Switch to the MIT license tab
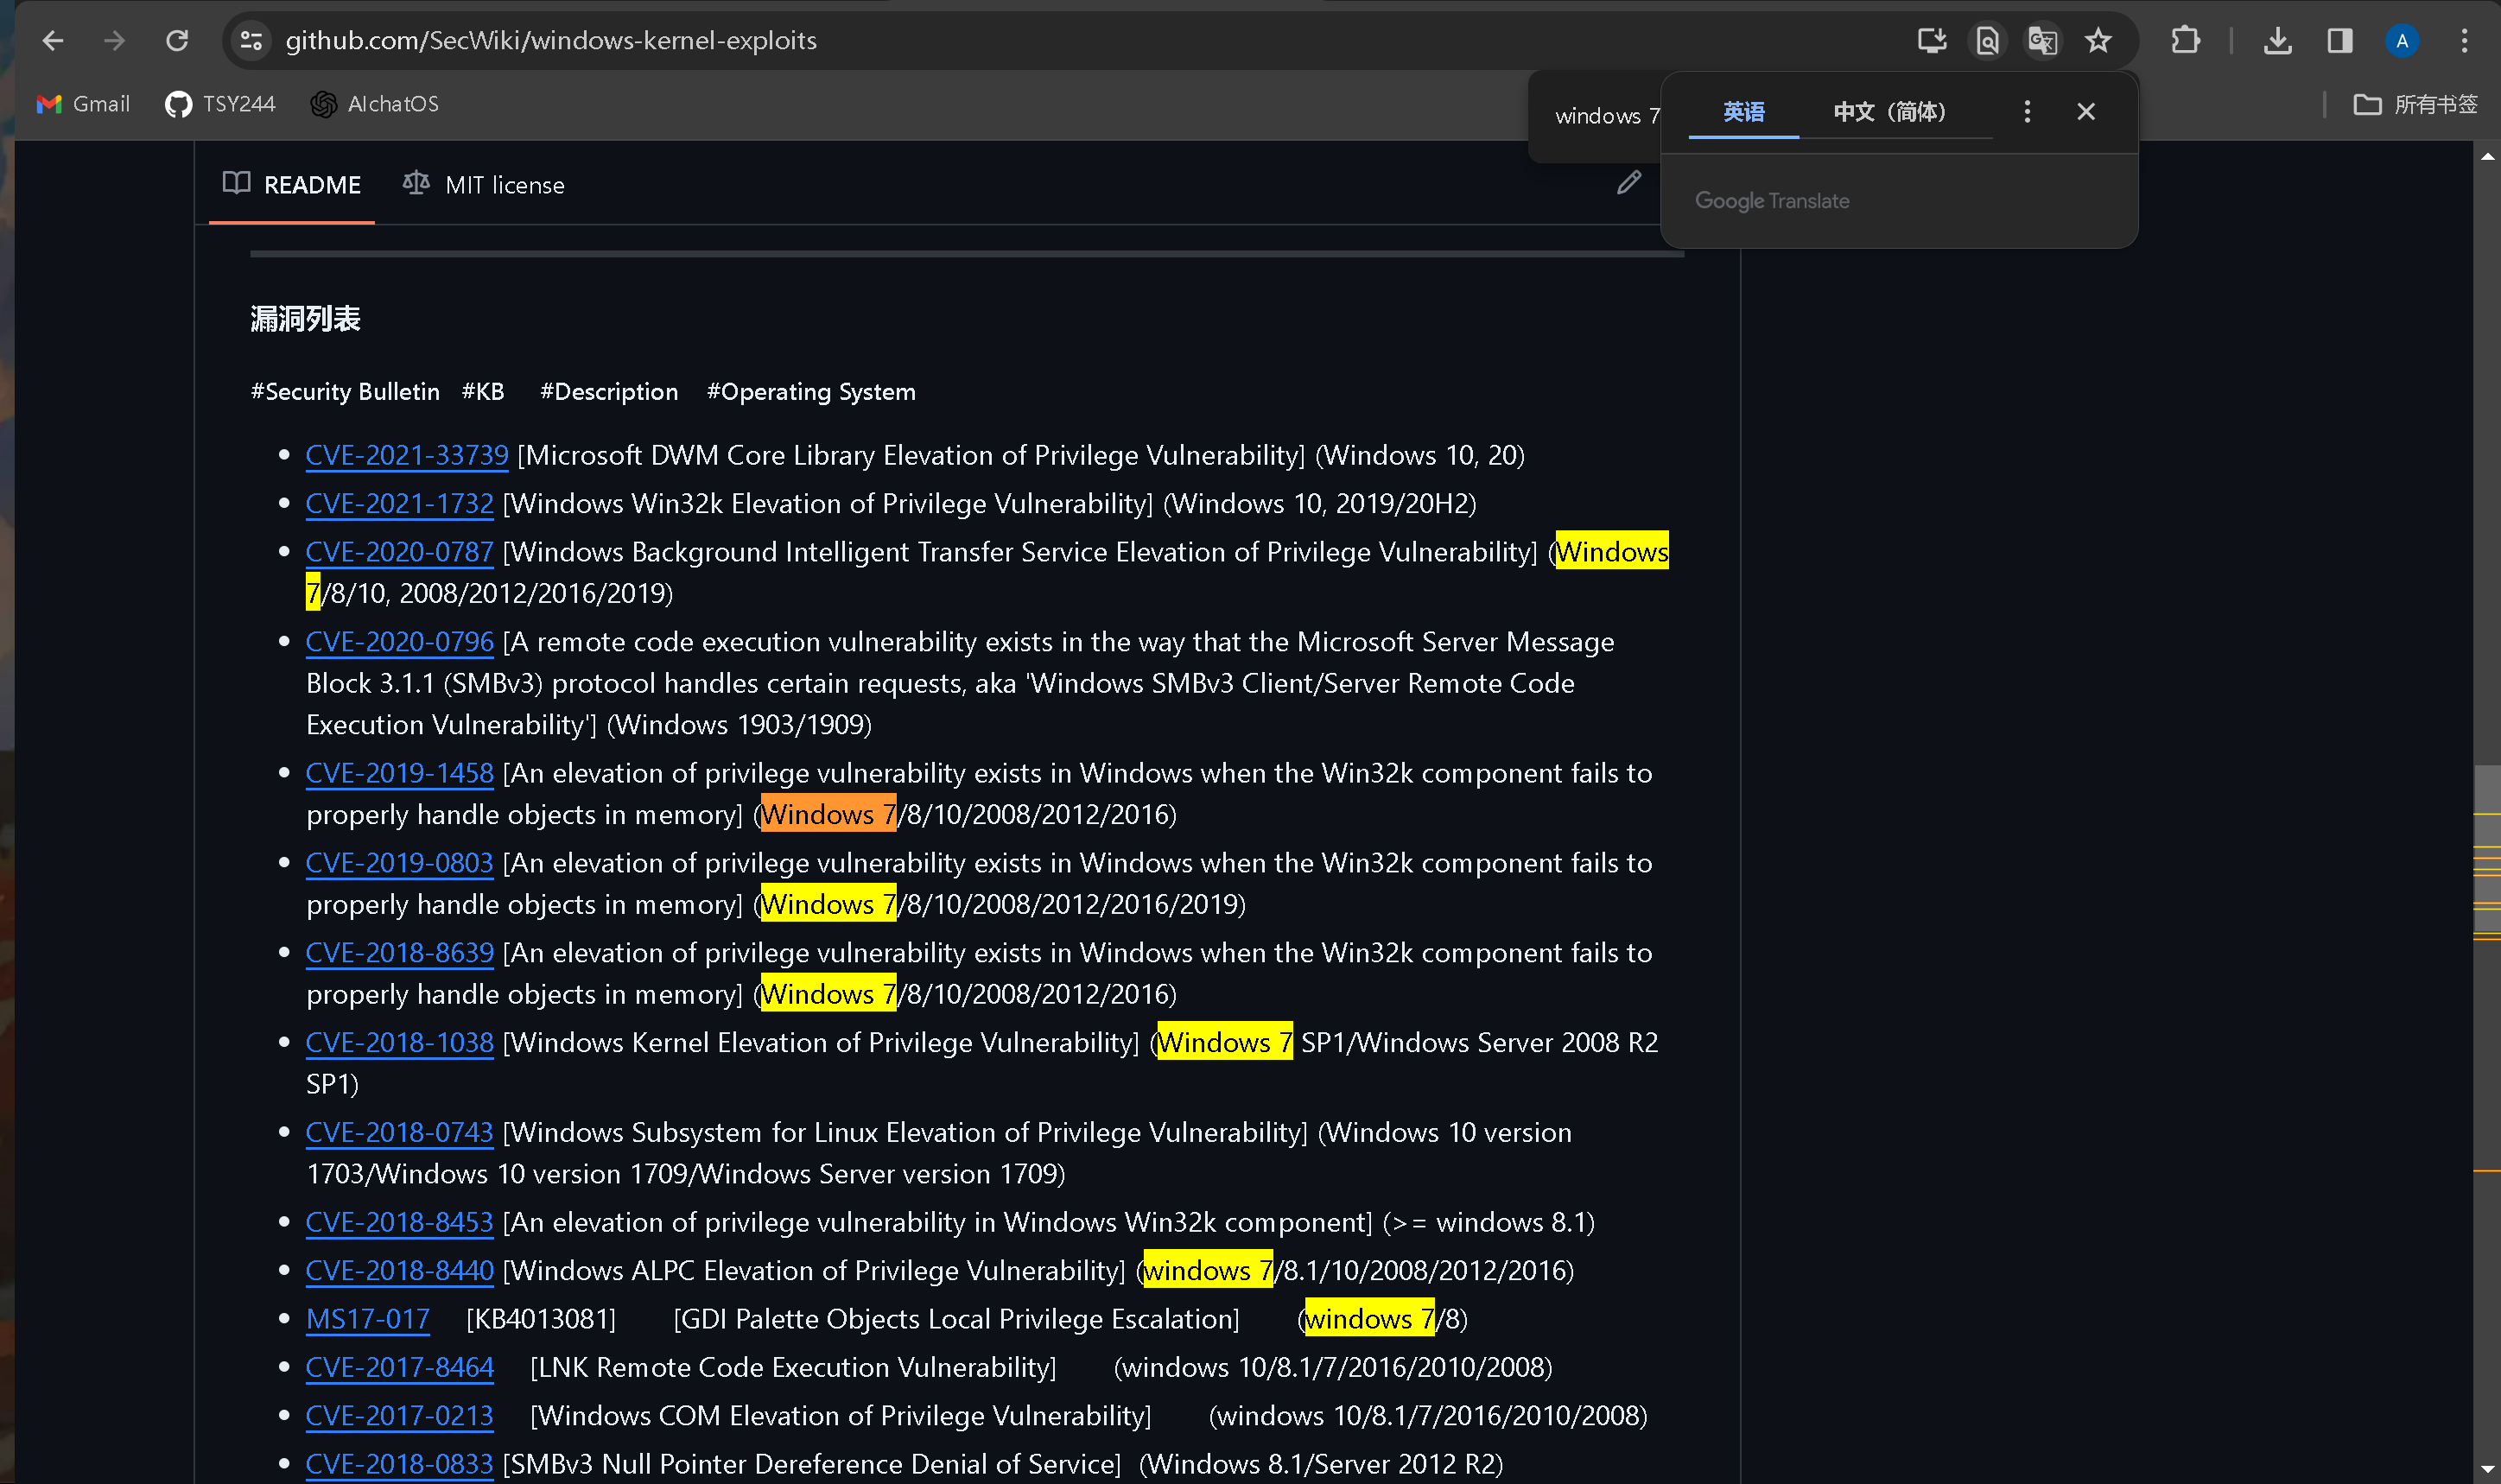The image size is (2501, 1484). pos(484,185)
